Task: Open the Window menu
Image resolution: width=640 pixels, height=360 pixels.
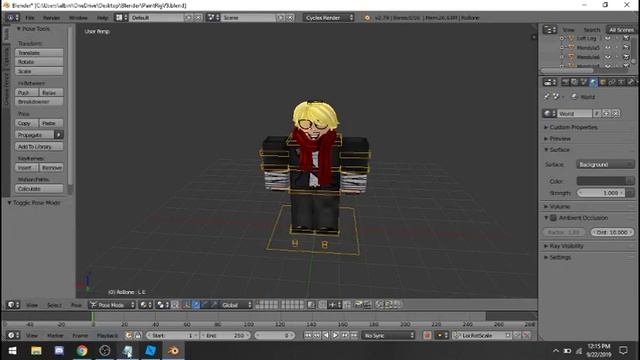Action: tap(78, 18)
